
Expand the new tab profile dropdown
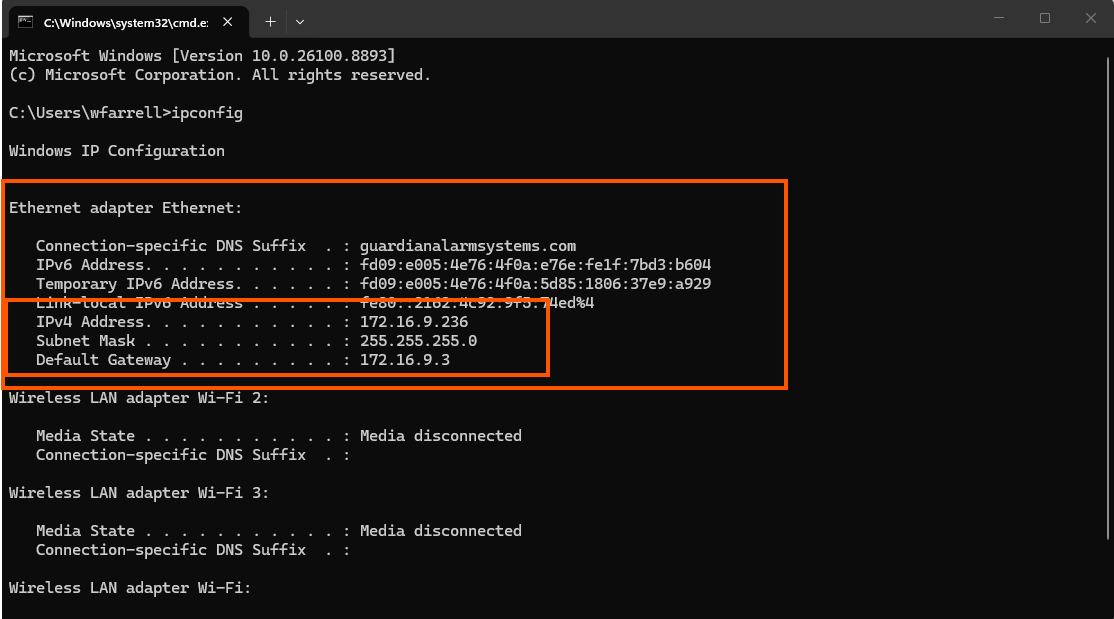[300, 22]
